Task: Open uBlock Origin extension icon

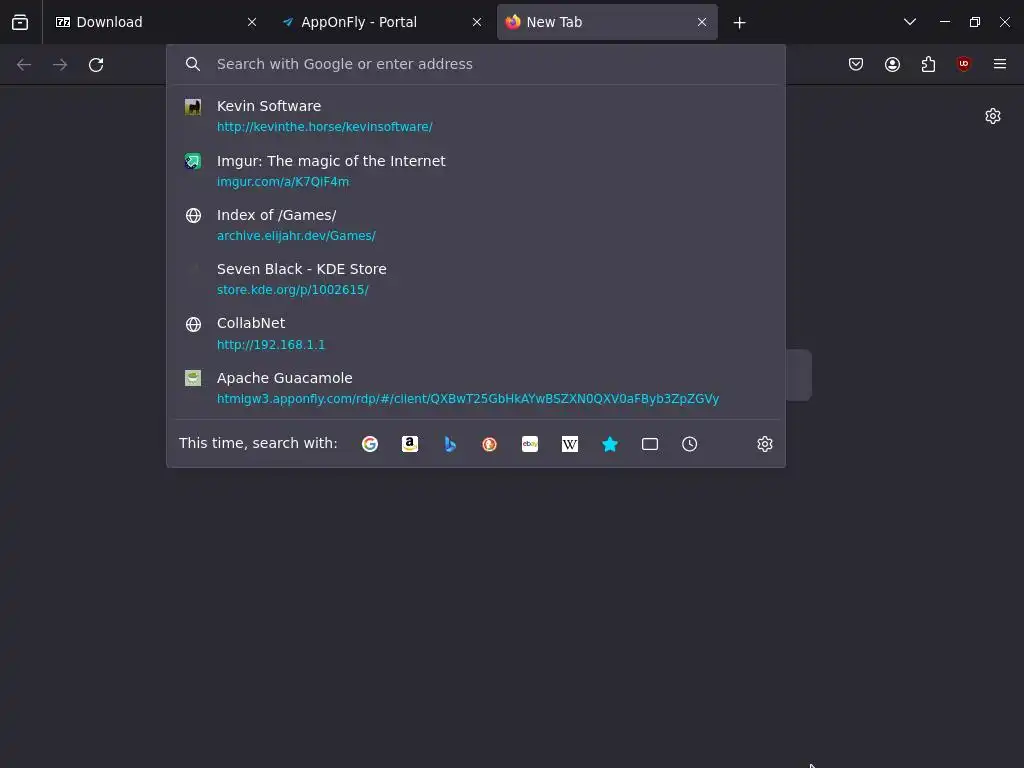Action: click(963, 64)
